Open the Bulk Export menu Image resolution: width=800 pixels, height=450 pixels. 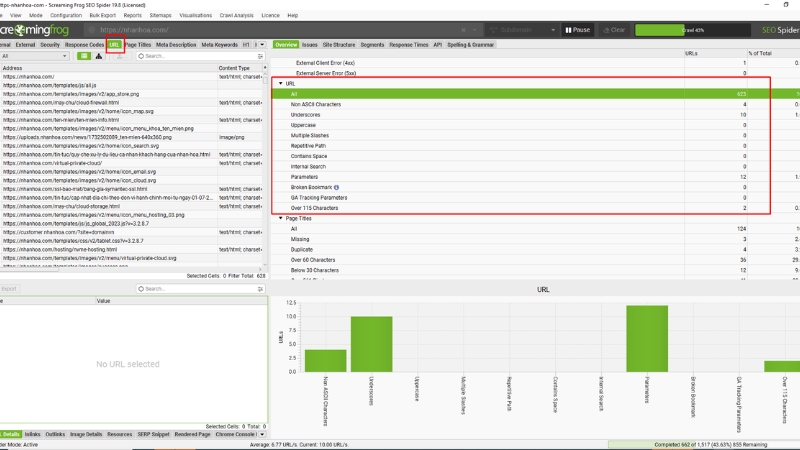click(103, 15)
